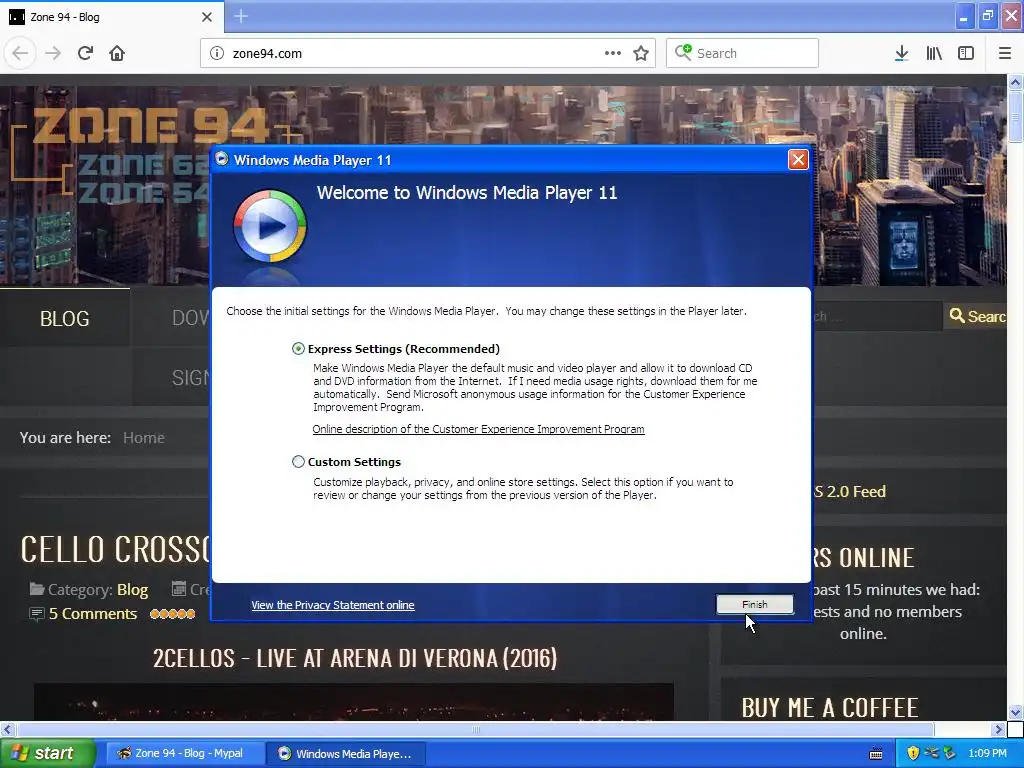Open View the Privacy Statement online link

tap(332, 605)
